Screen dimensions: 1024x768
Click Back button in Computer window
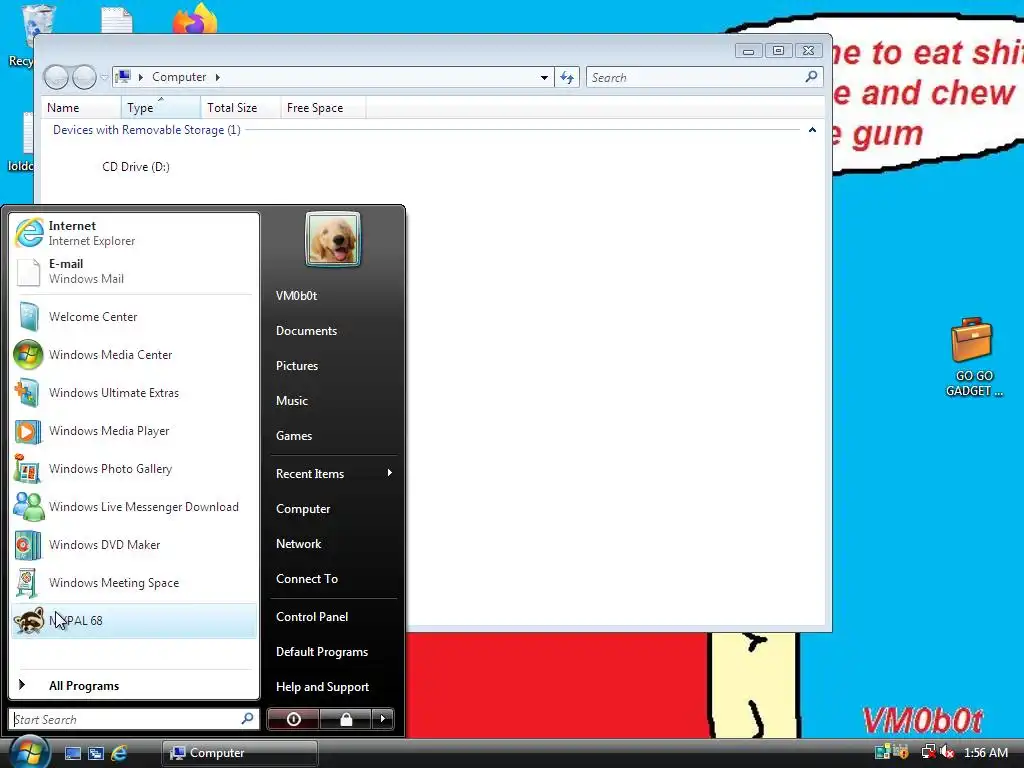click(x=56, y=77)
